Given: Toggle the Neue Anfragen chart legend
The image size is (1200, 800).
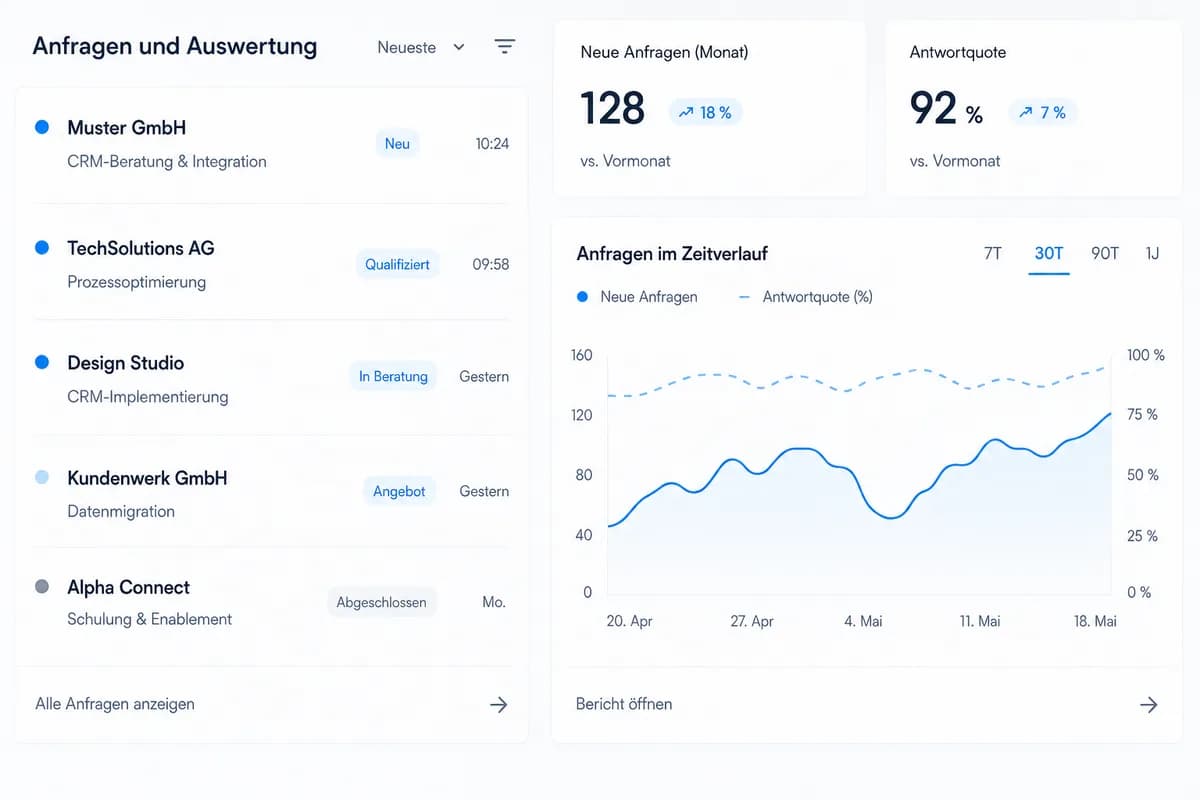Looking at the screenshot, I should pyautogui.click(x=637, y=297).
